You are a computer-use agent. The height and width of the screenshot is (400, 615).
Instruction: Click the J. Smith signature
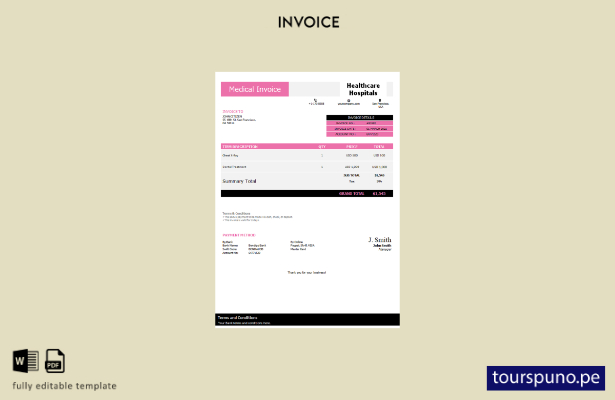(x=380, y=240)
